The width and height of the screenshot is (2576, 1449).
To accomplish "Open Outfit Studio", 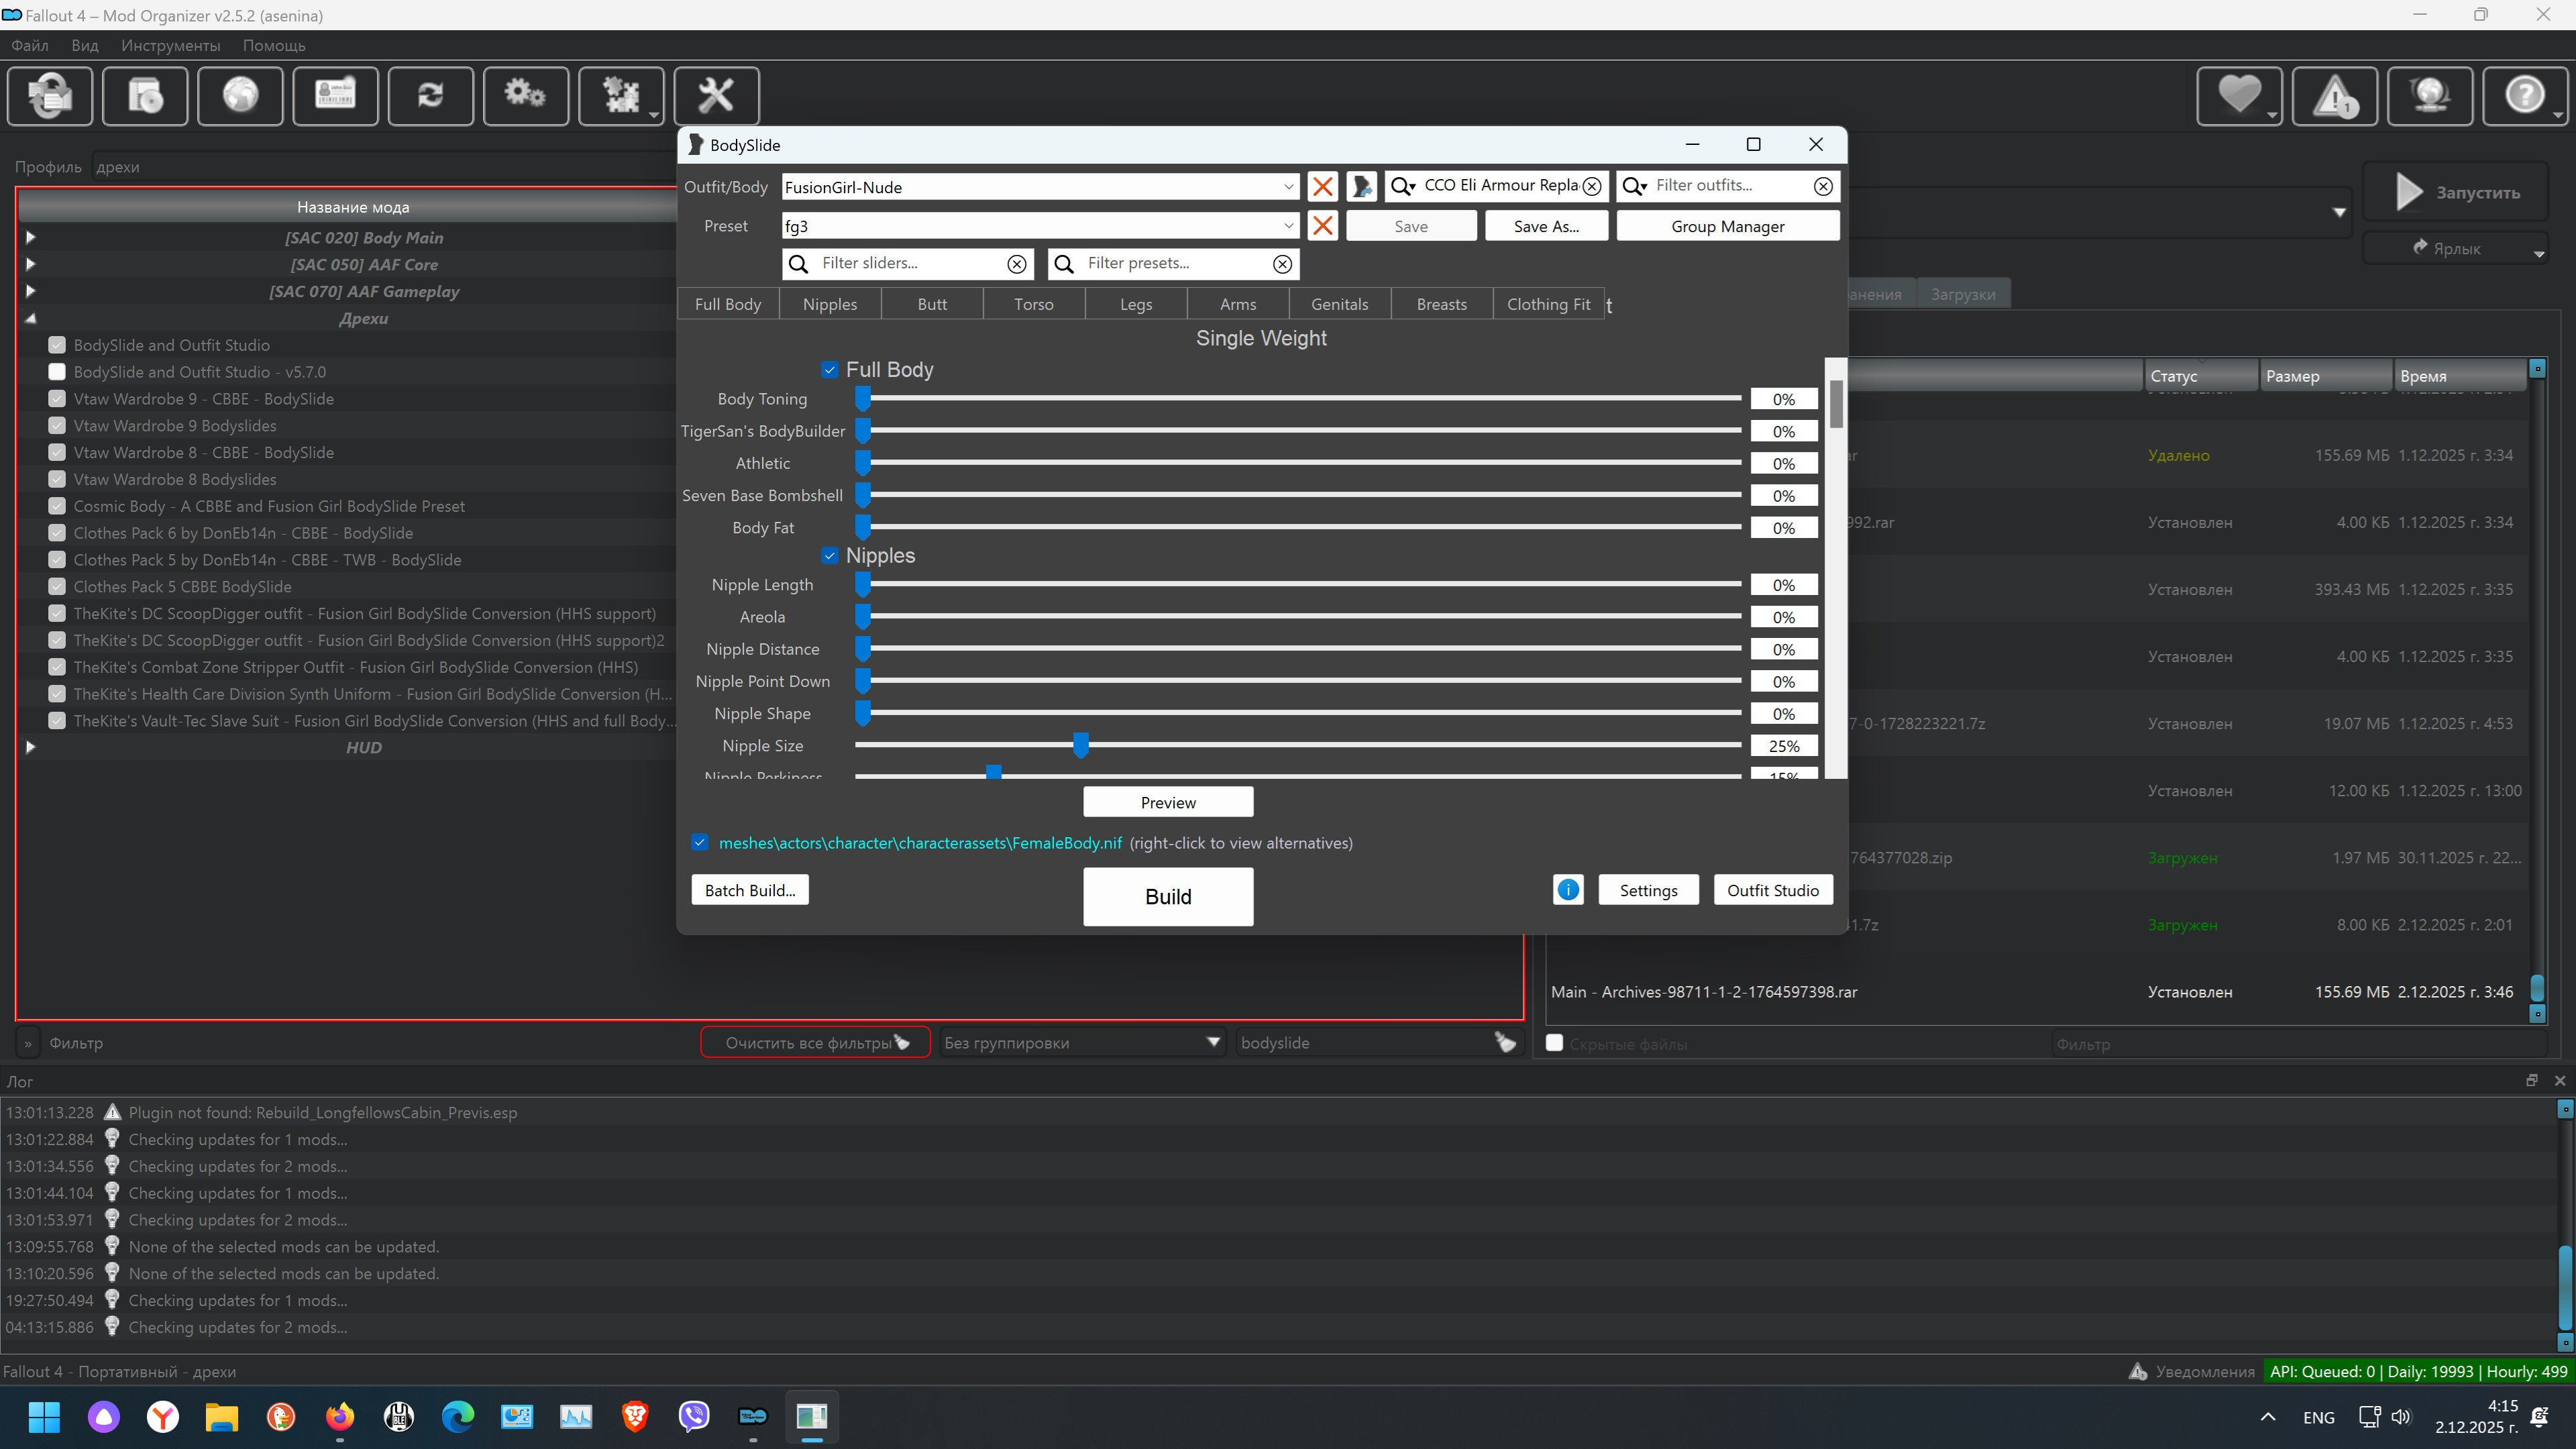I will pos(1772,890).
